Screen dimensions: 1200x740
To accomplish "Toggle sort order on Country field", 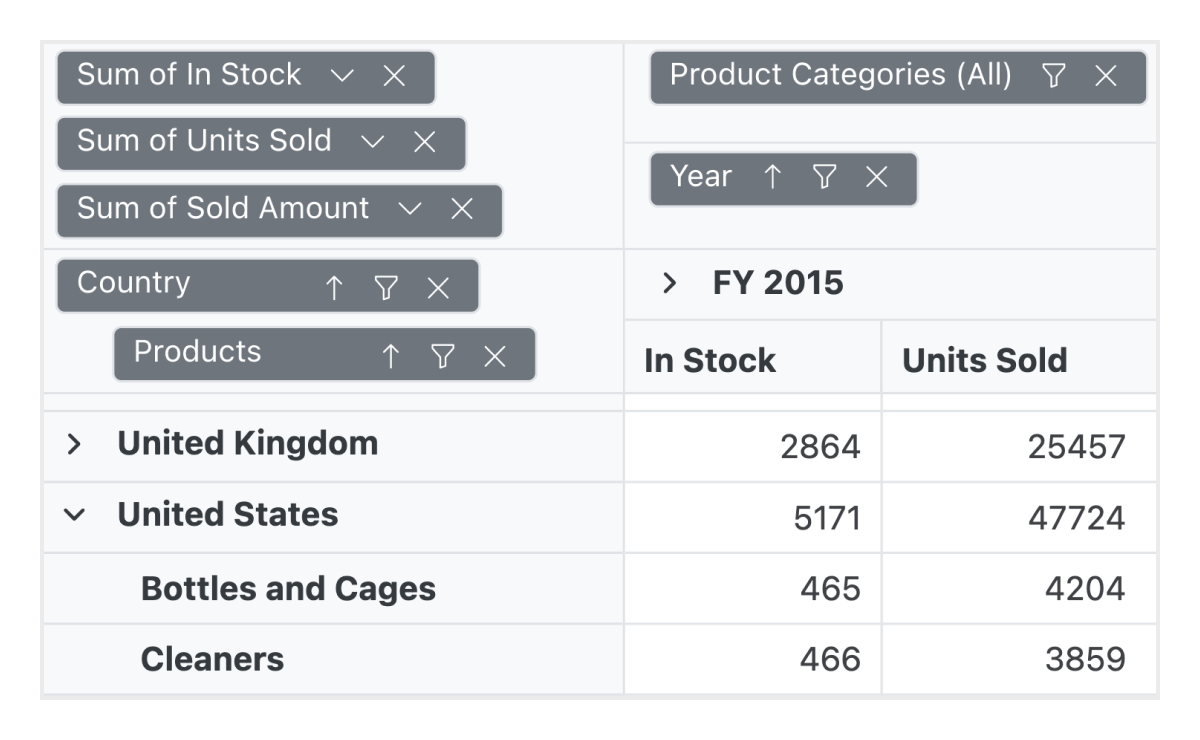I will pos(334,288).
